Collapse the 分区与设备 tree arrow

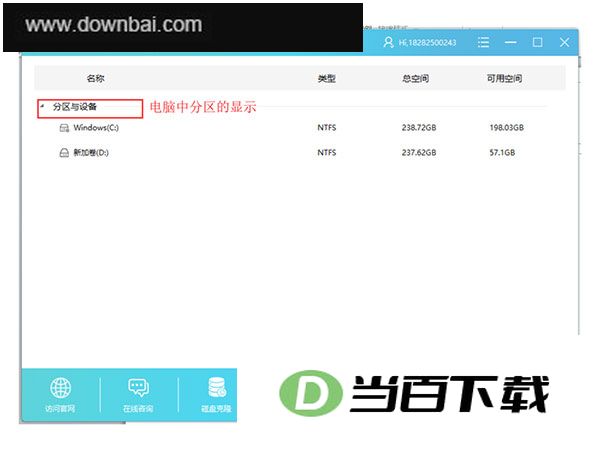tap(42, 106)
